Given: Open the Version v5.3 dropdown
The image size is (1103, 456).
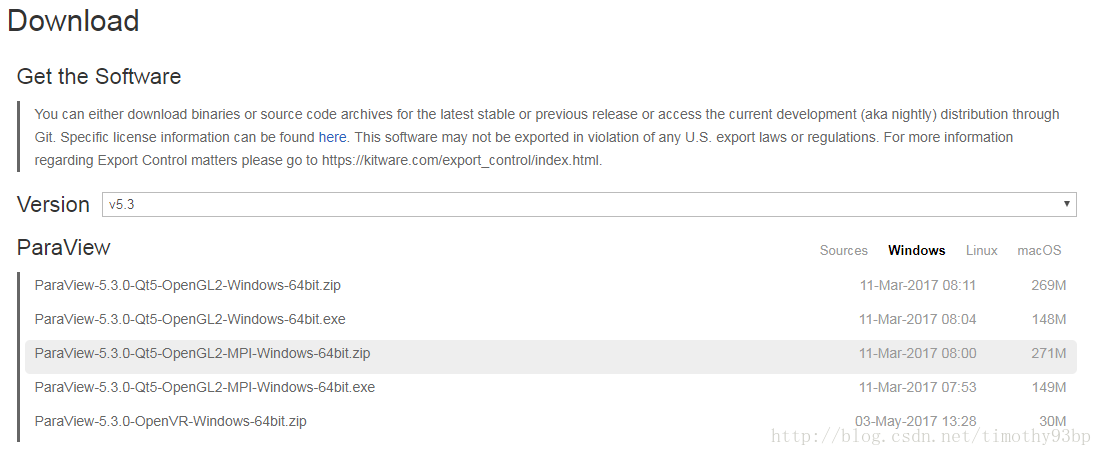Looking at the screenshot, I should pos(589,204).
